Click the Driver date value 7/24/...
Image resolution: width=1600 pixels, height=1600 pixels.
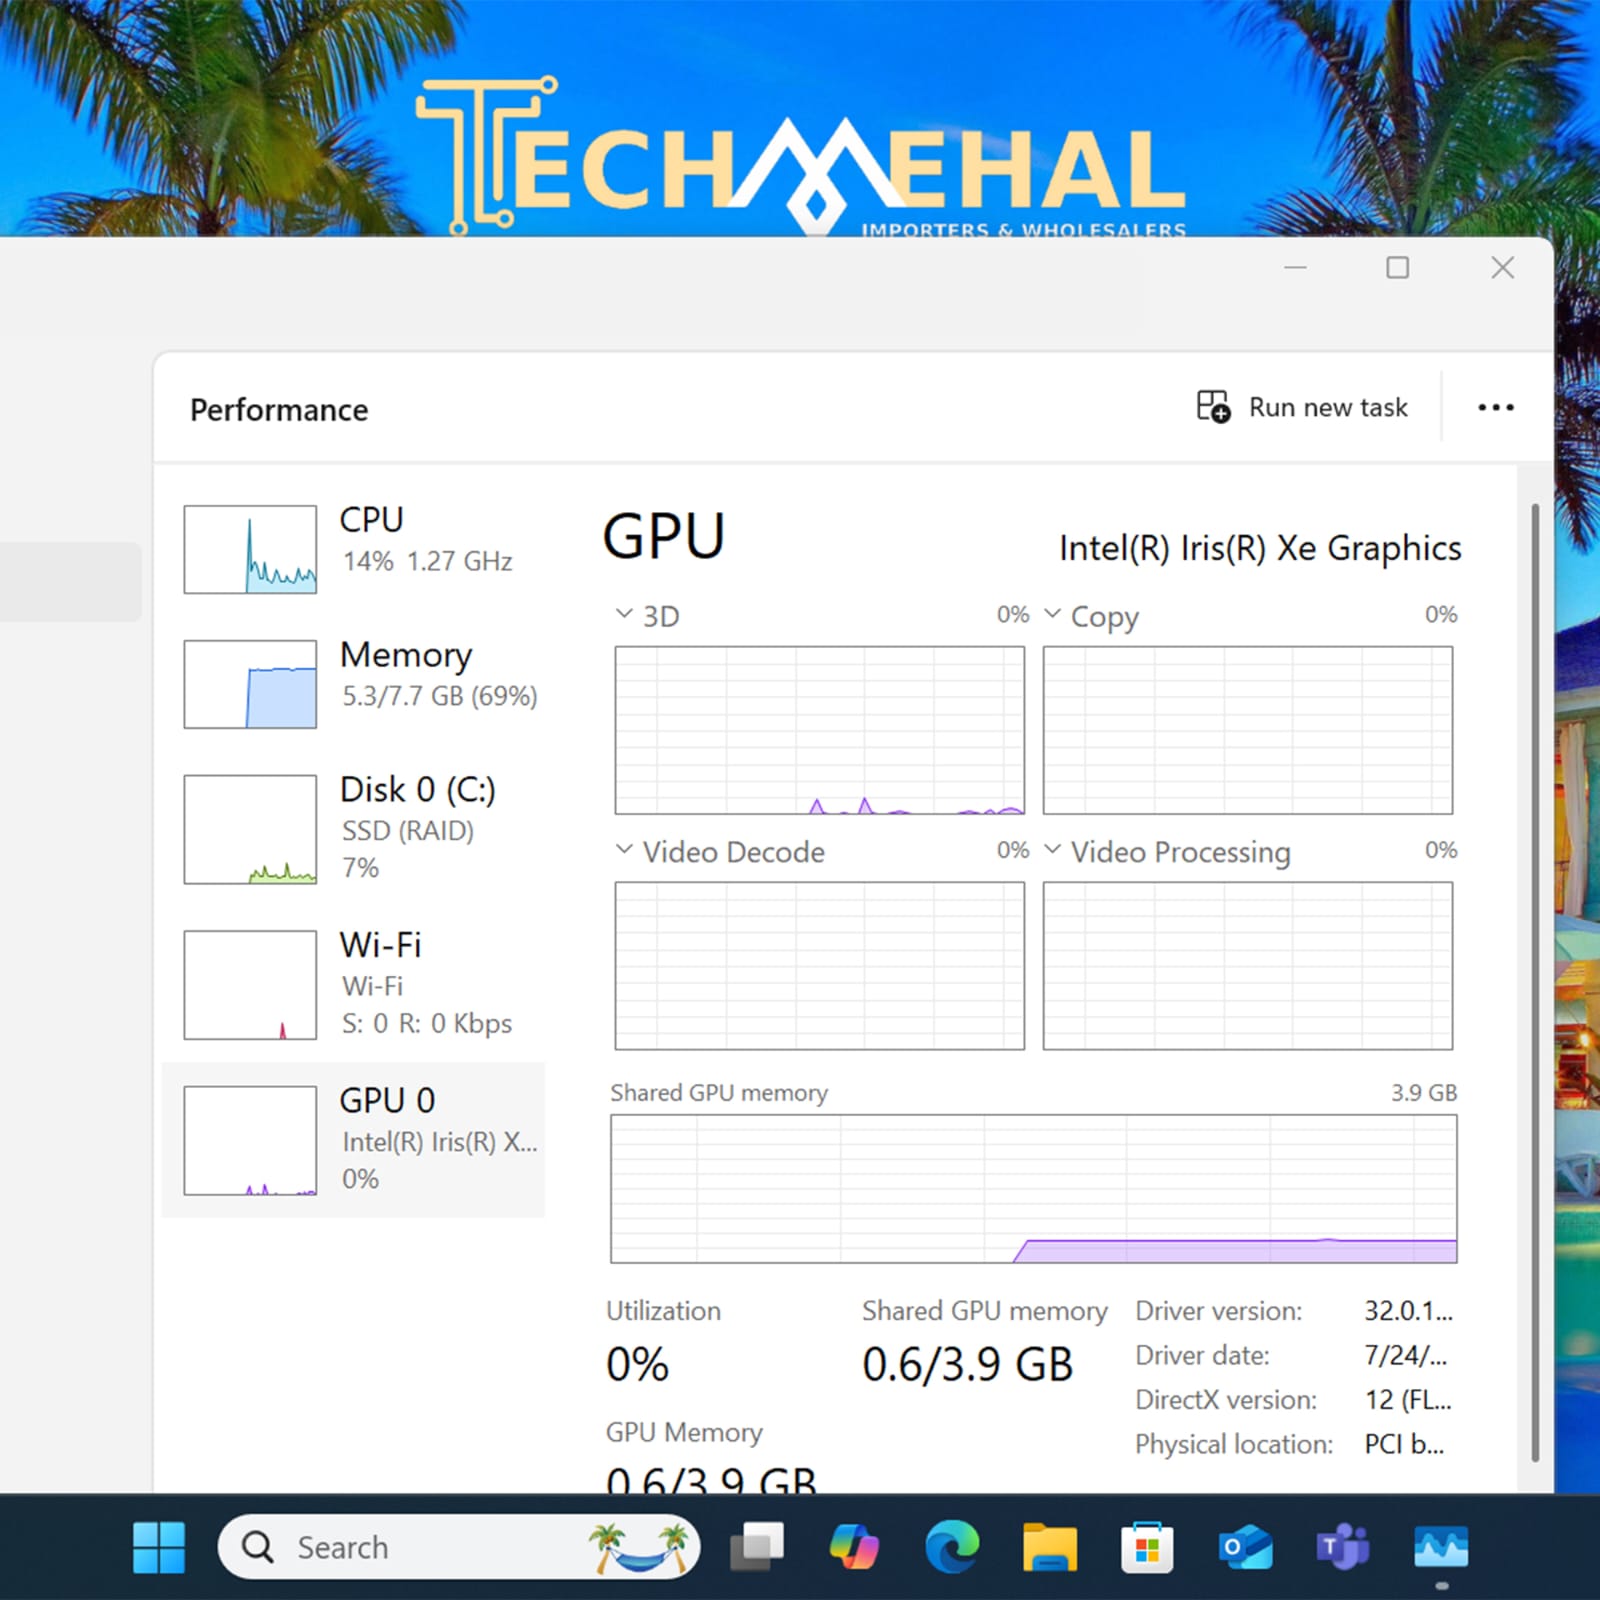click(x=1405, y=1355)
